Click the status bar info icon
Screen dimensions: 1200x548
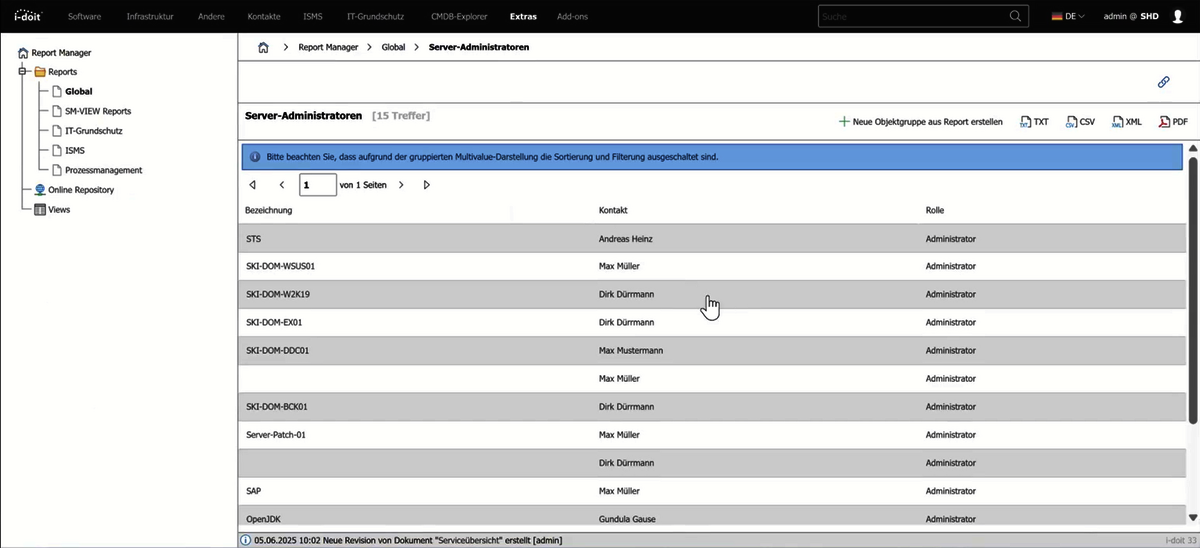coord(246,540)
